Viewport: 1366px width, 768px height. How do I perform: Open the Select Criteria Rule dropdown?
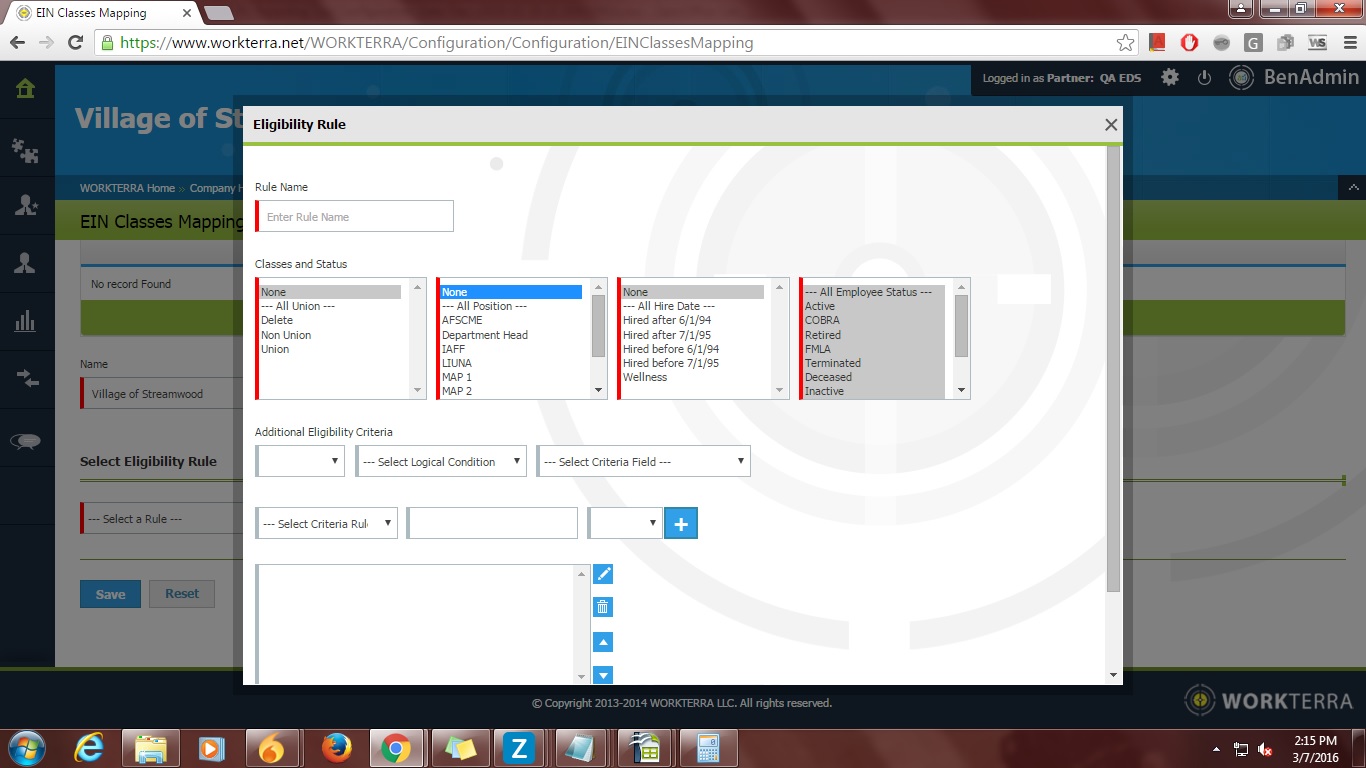[x=327, y=524]
